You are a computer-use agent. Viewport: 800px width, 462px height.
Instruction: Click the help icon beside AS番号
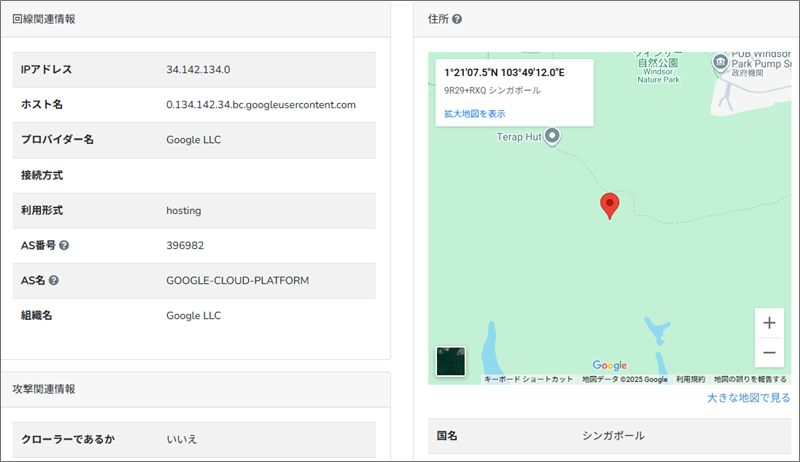tap(64, 245)
